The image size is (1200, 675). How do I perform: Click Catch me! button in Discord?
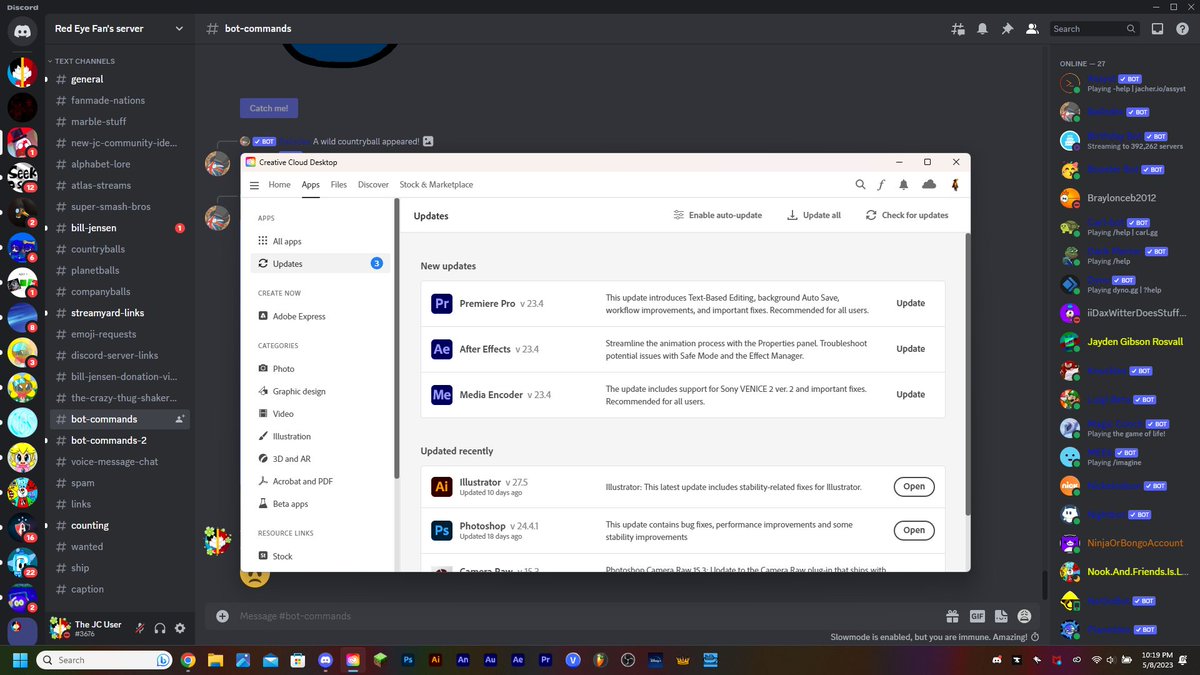coord(269,108)
